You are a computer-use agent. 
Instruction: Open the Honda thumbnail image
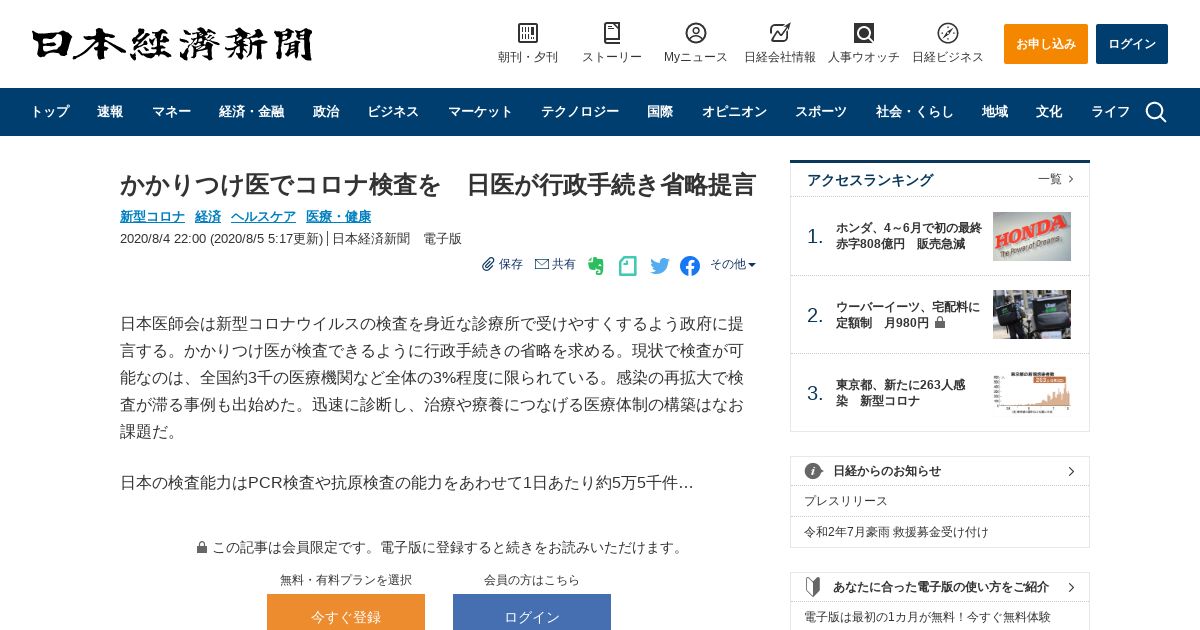click(x=1032, y=236)
